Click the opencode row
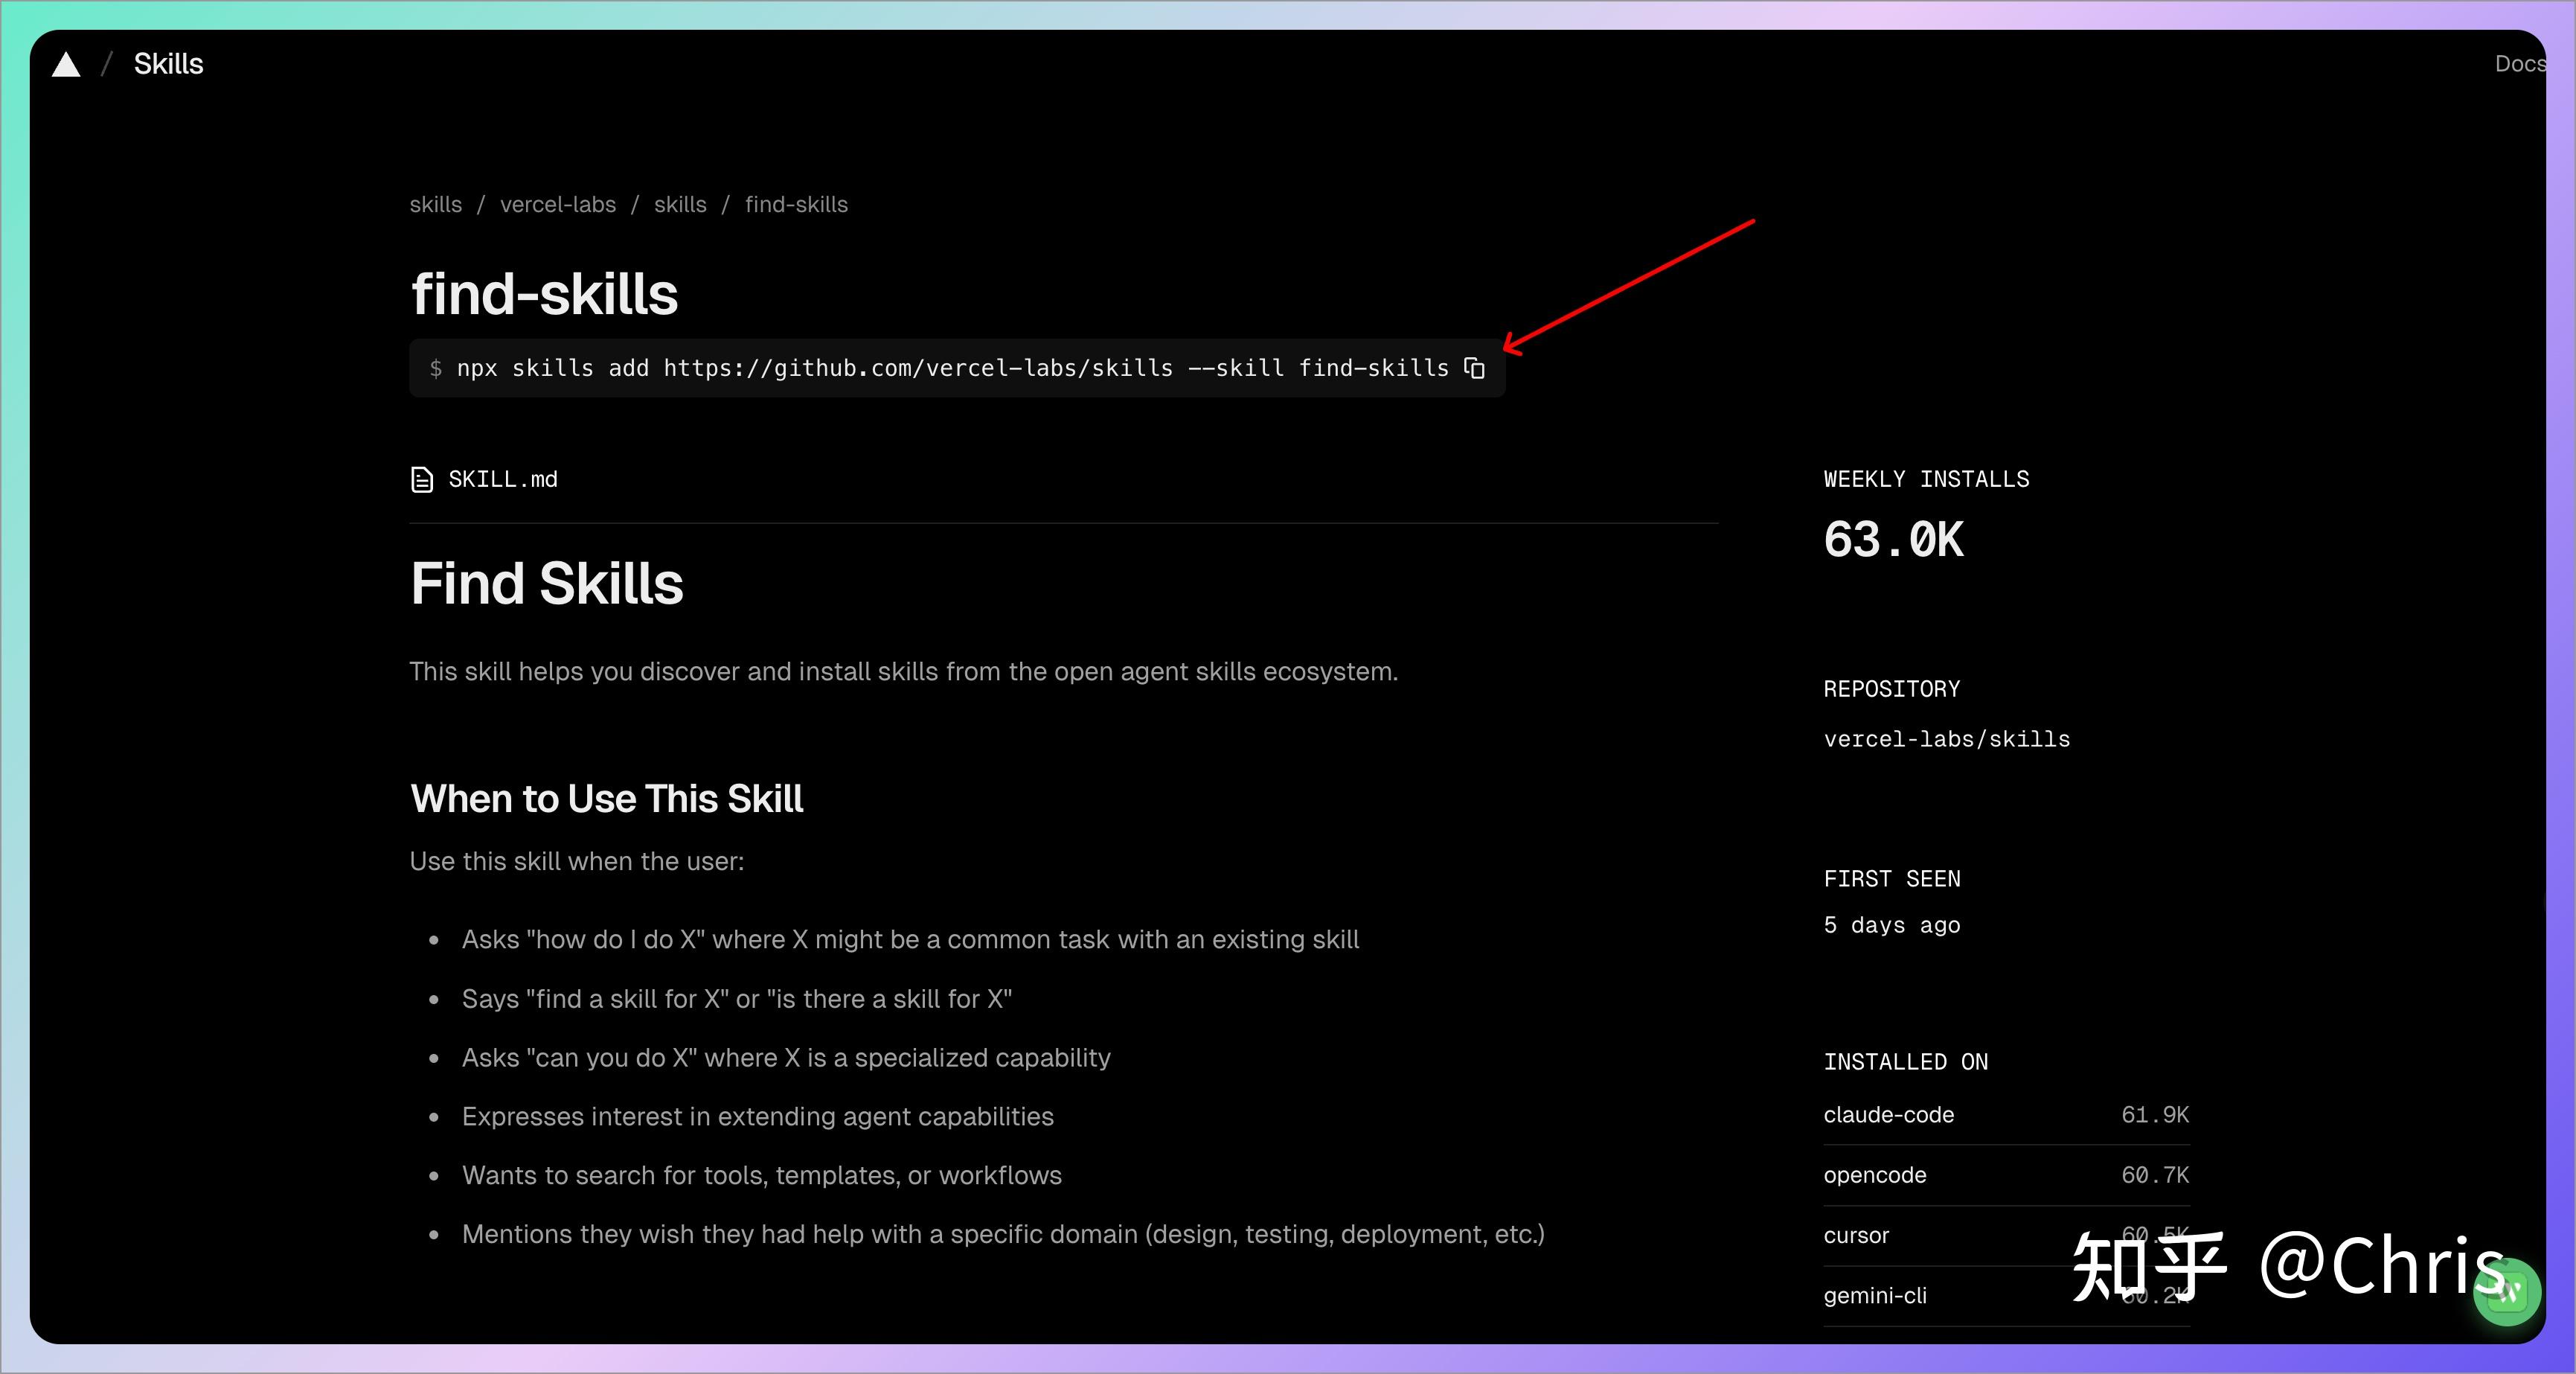 point(2006,1175)
